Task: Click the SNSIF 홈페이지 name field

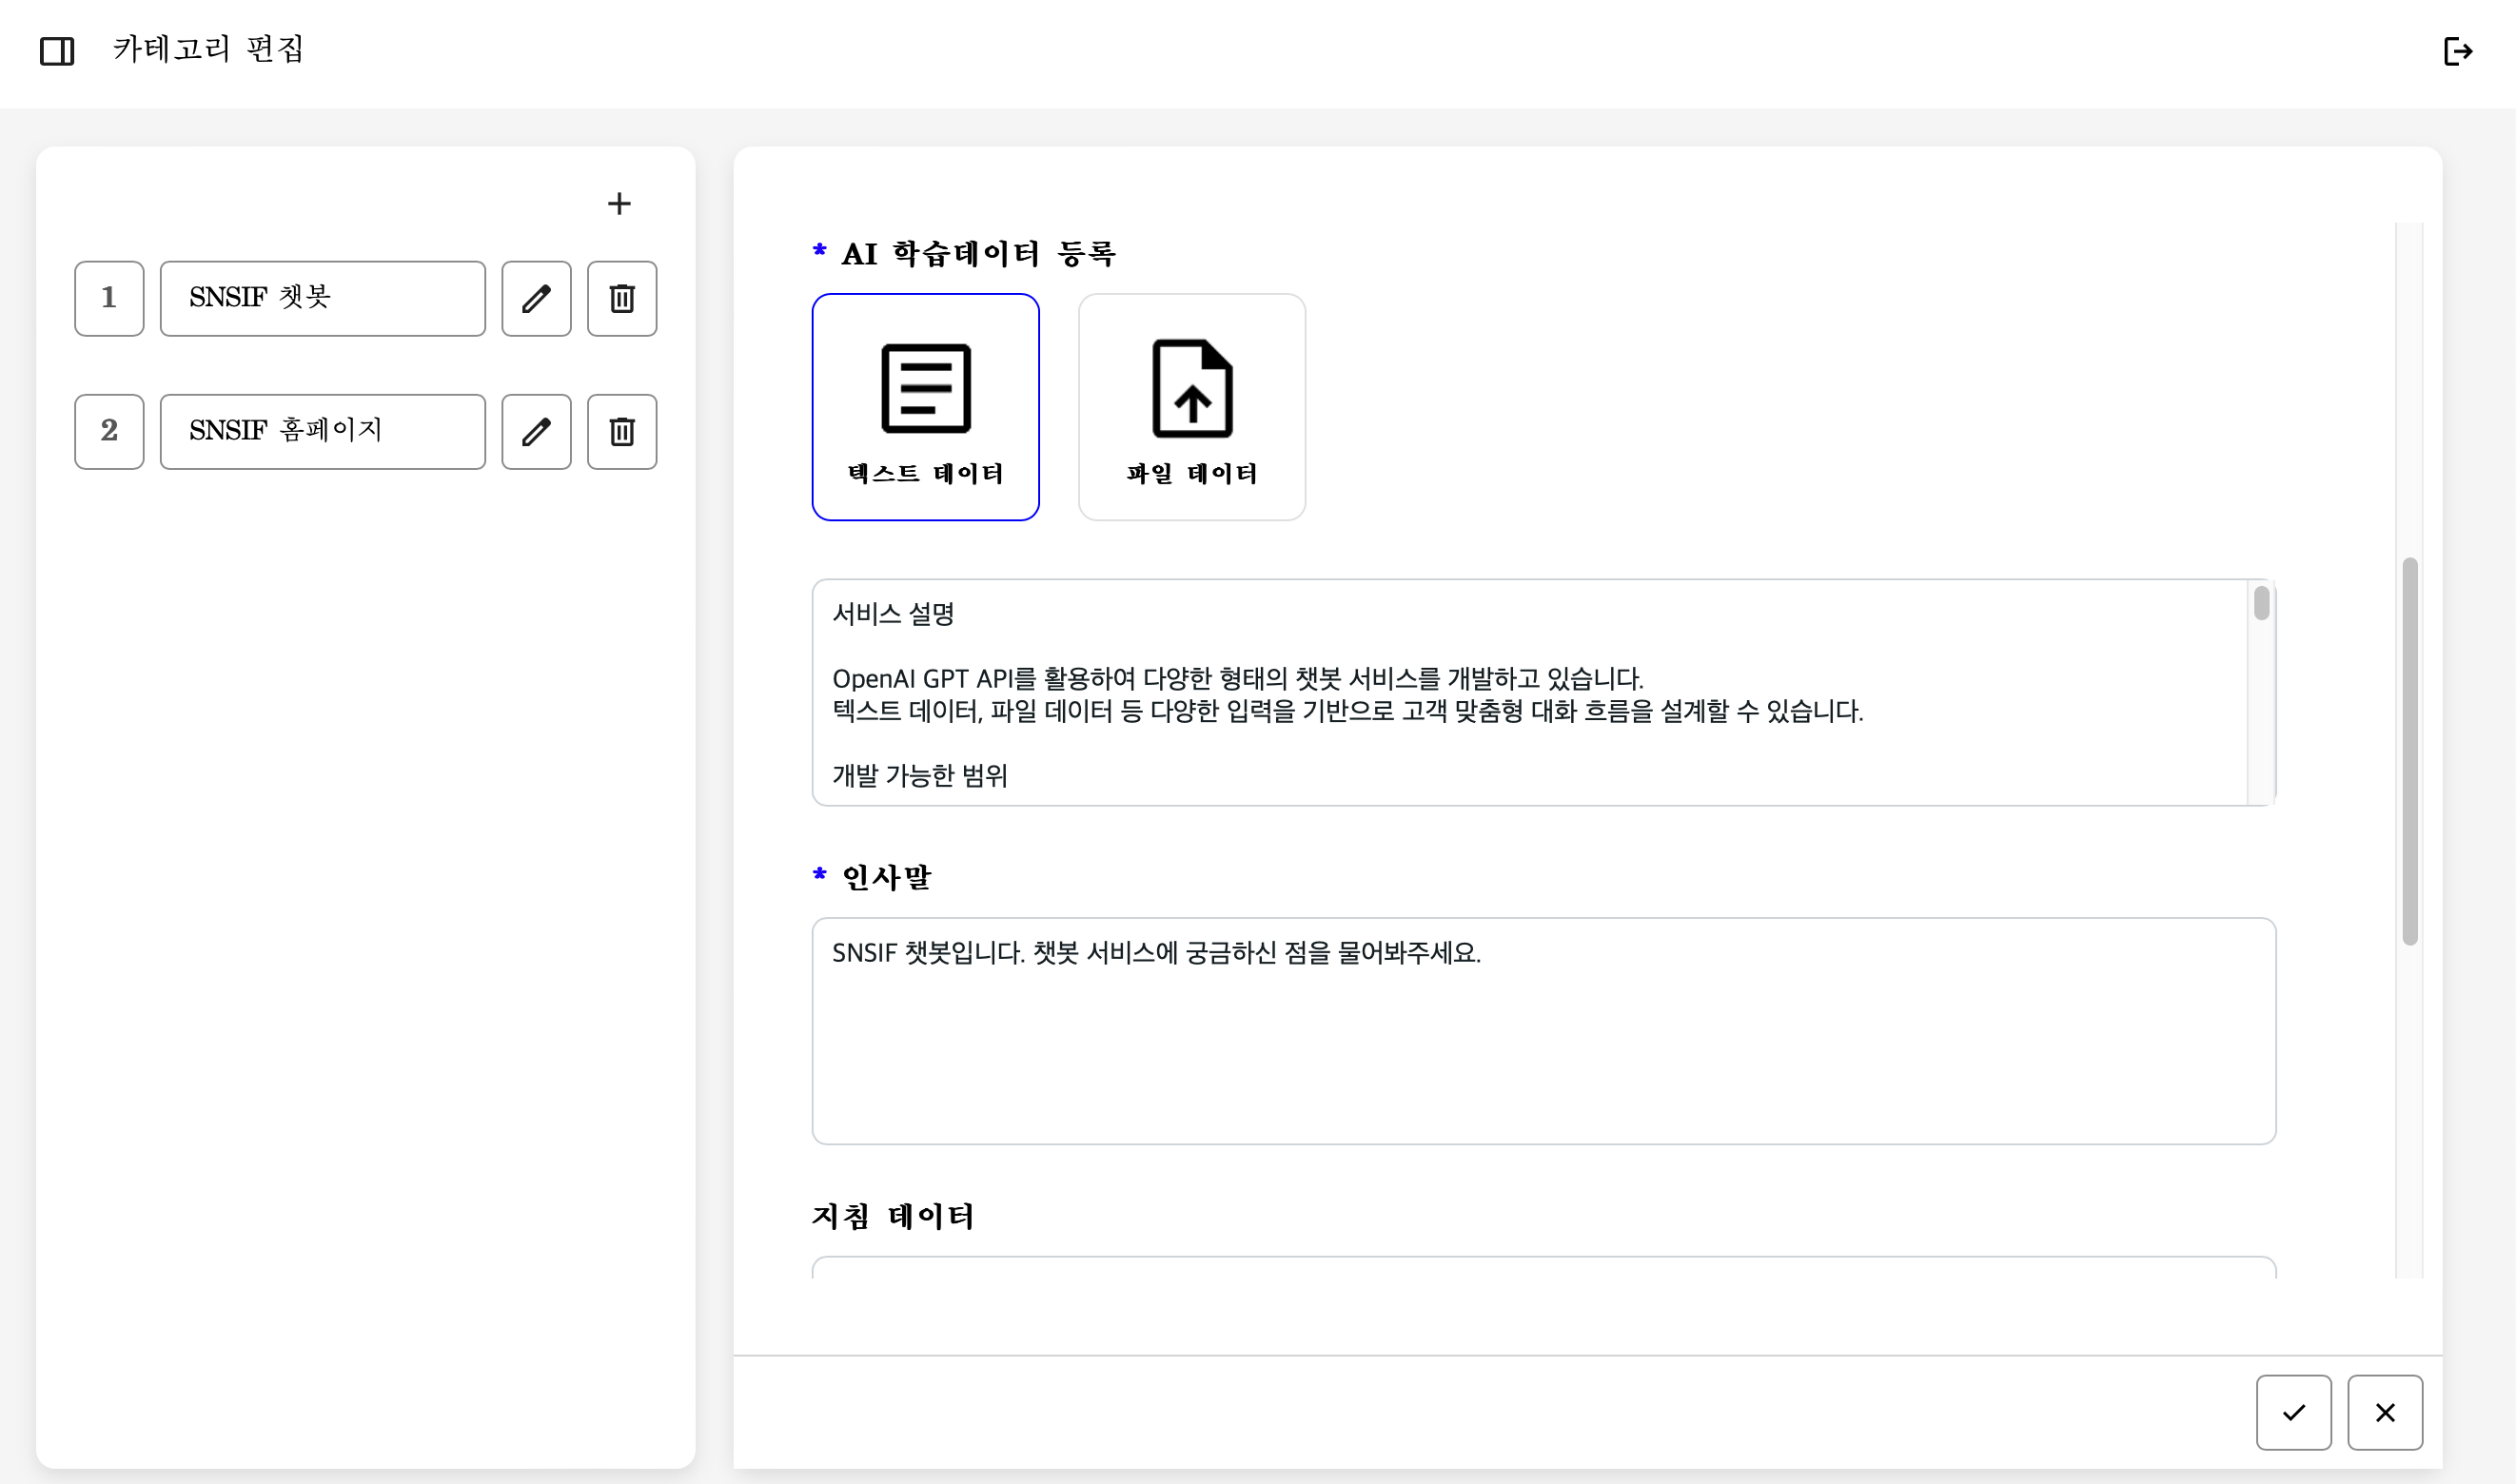Action: click(x=322, y=432)
